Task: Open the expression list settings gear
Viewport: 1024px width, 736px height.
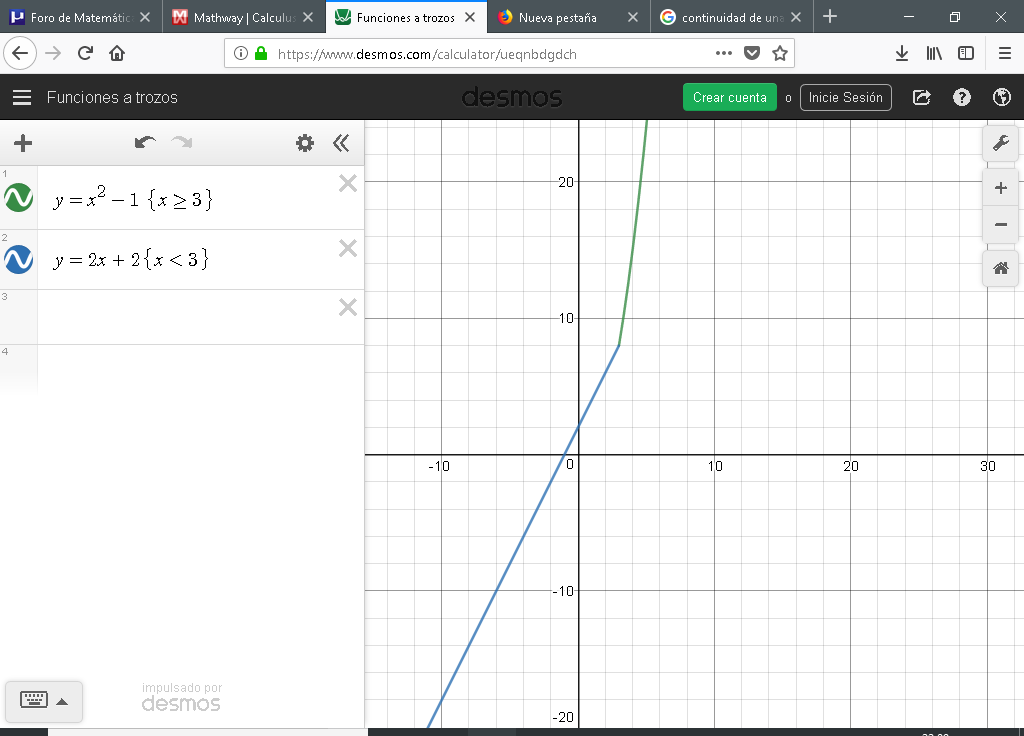Action: pyautogui.click(x=305, y=143)
